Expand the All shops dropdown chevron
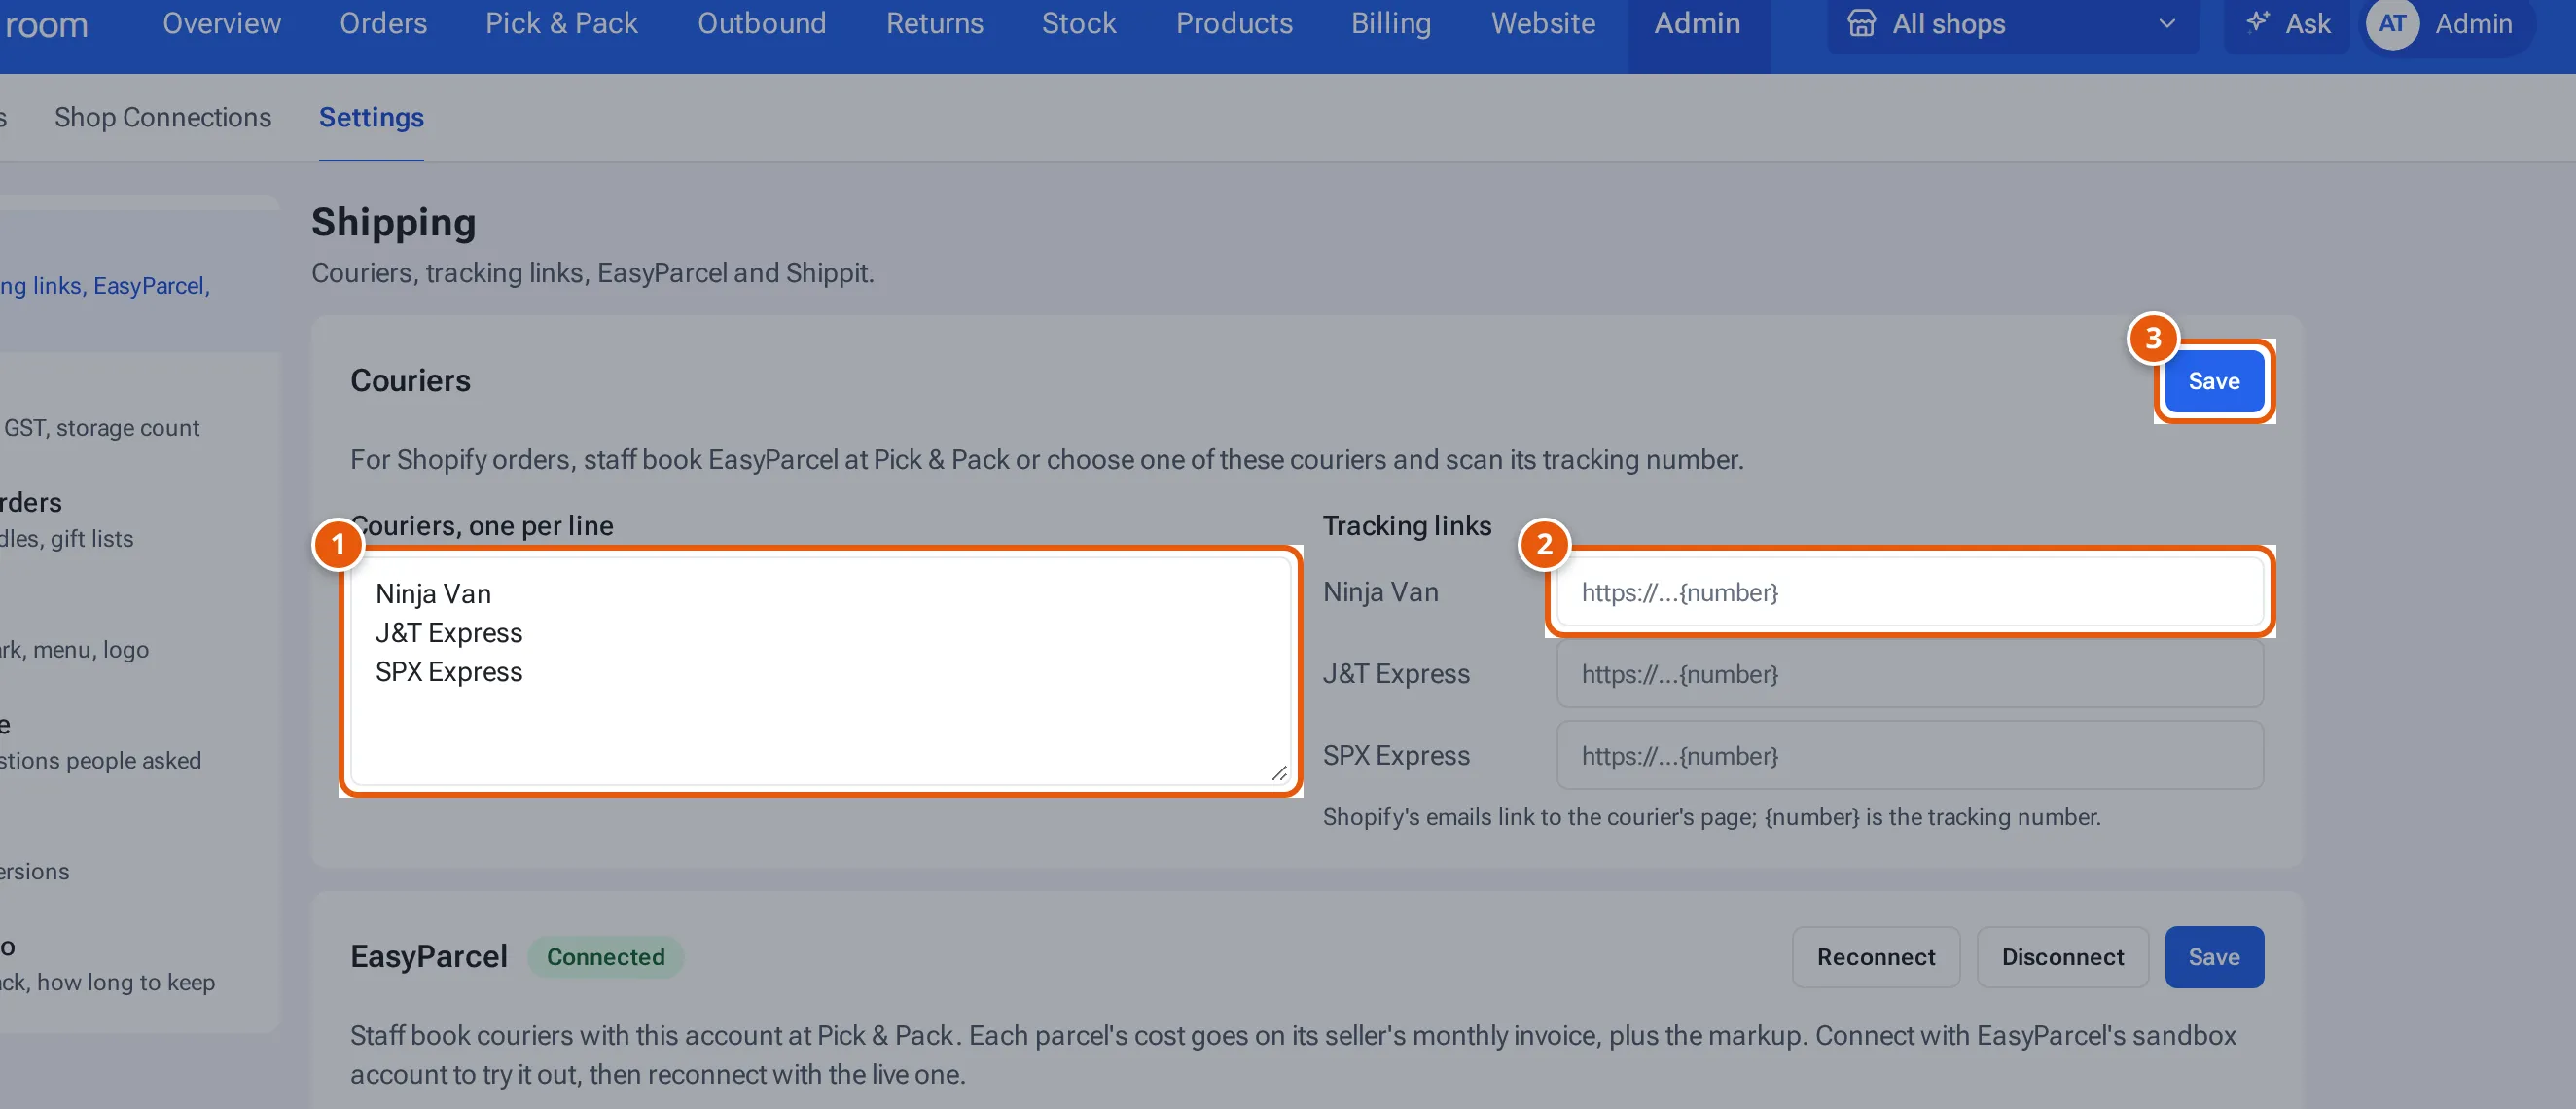2576x1109 pixels. 2167,23
